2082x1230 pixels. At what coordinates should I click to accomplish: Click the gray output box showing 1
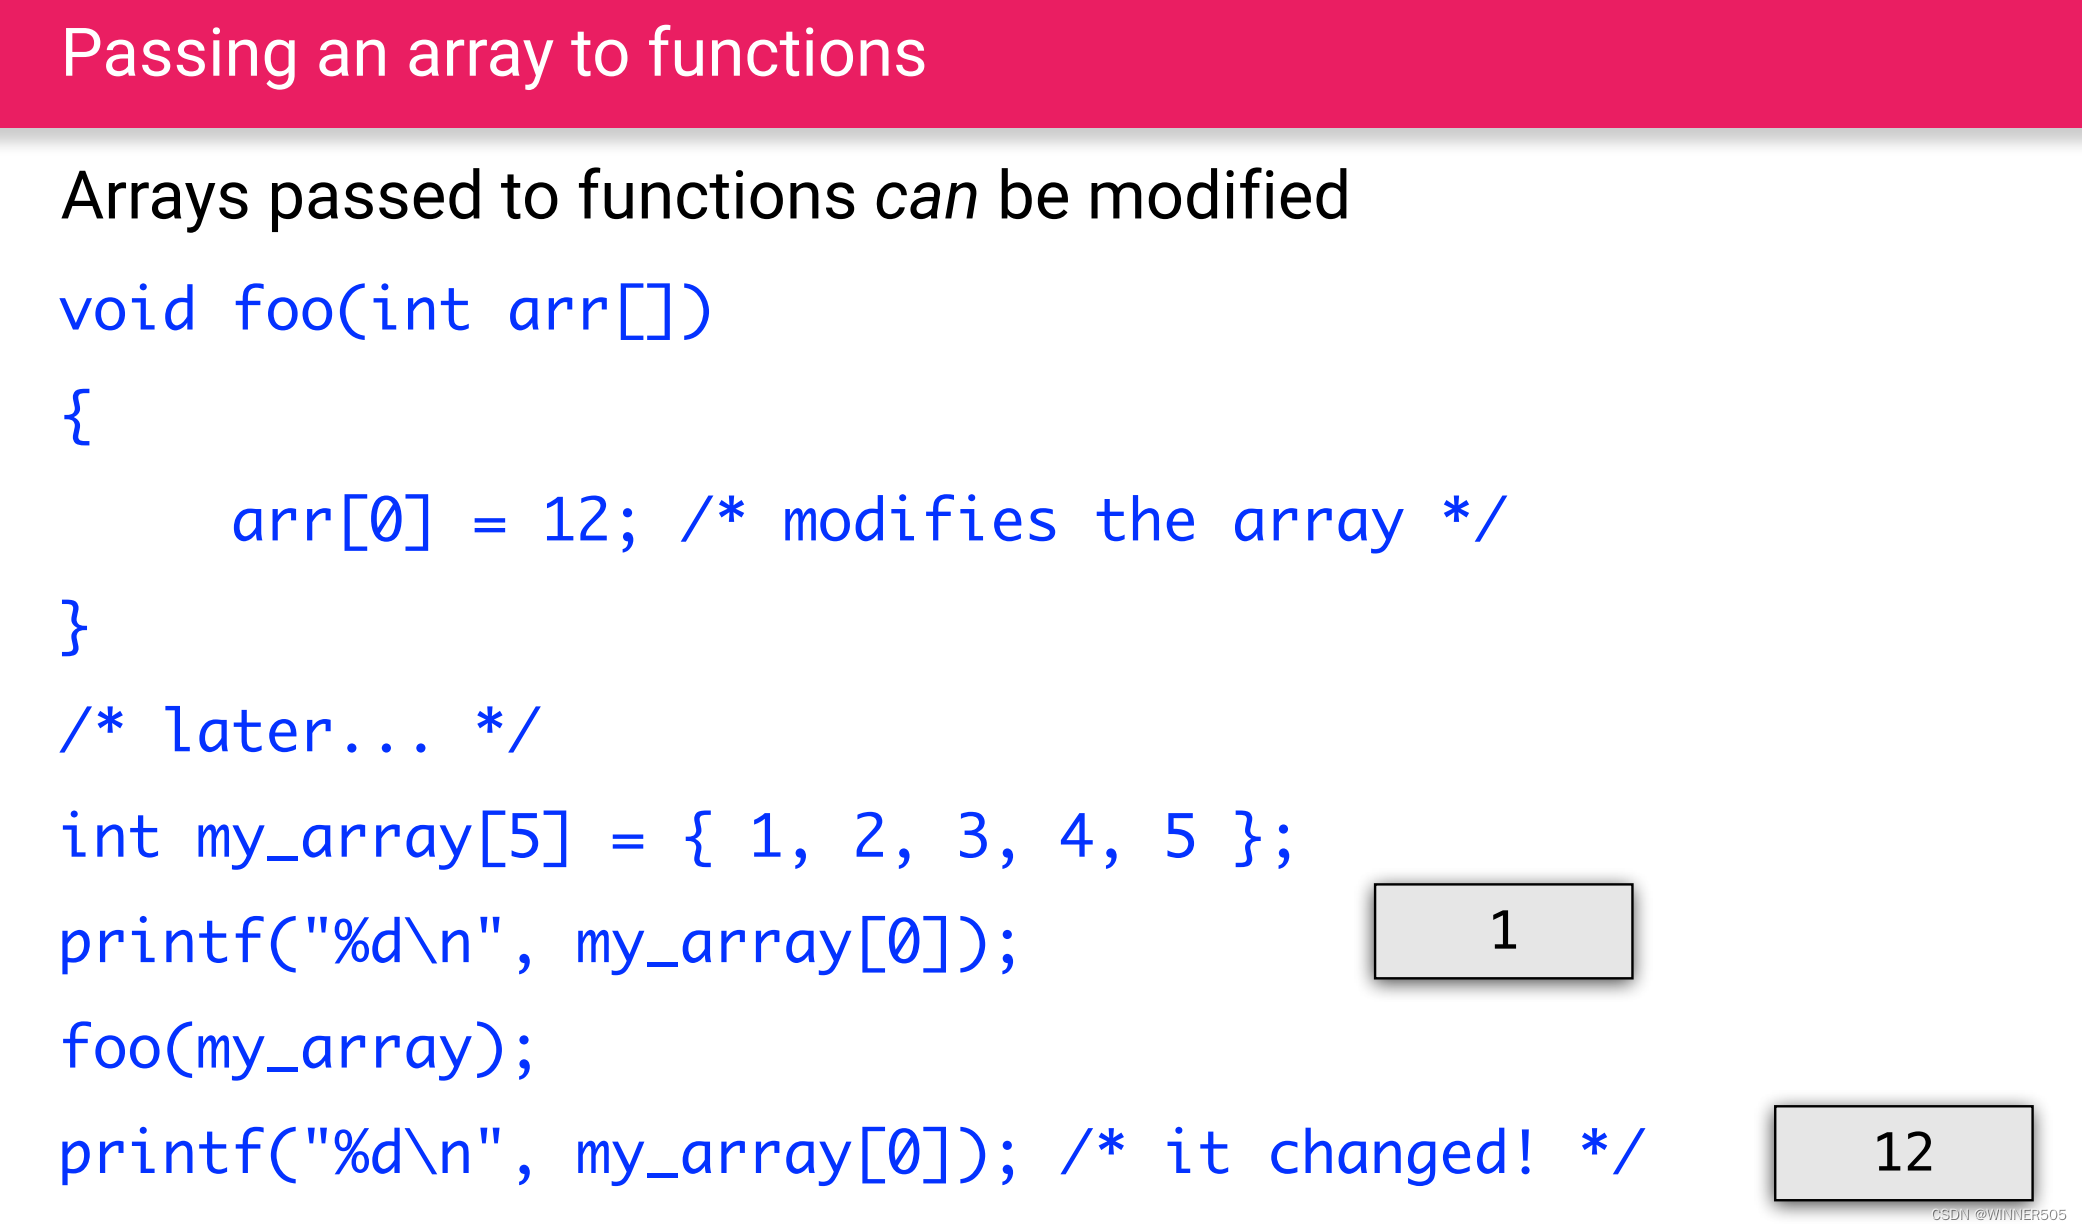pos(1503,931)
